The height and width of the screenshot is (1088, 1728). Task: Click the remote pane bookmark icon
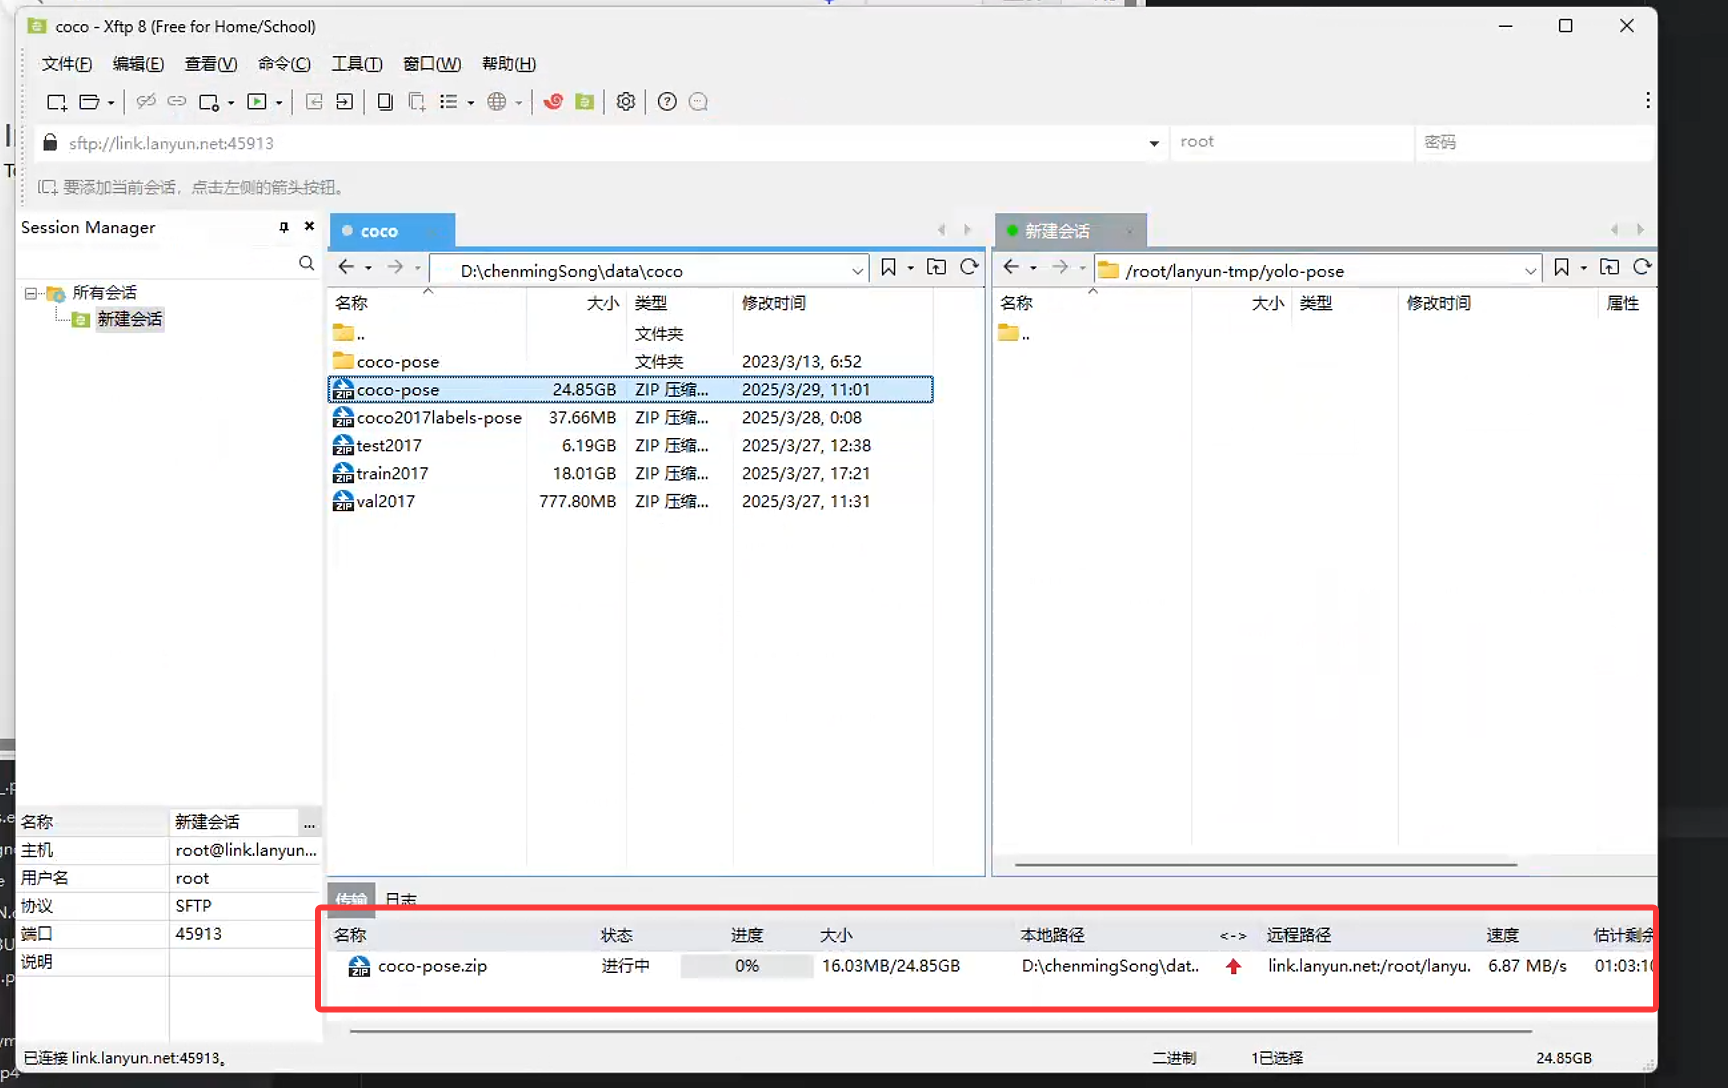[1561, 267]
